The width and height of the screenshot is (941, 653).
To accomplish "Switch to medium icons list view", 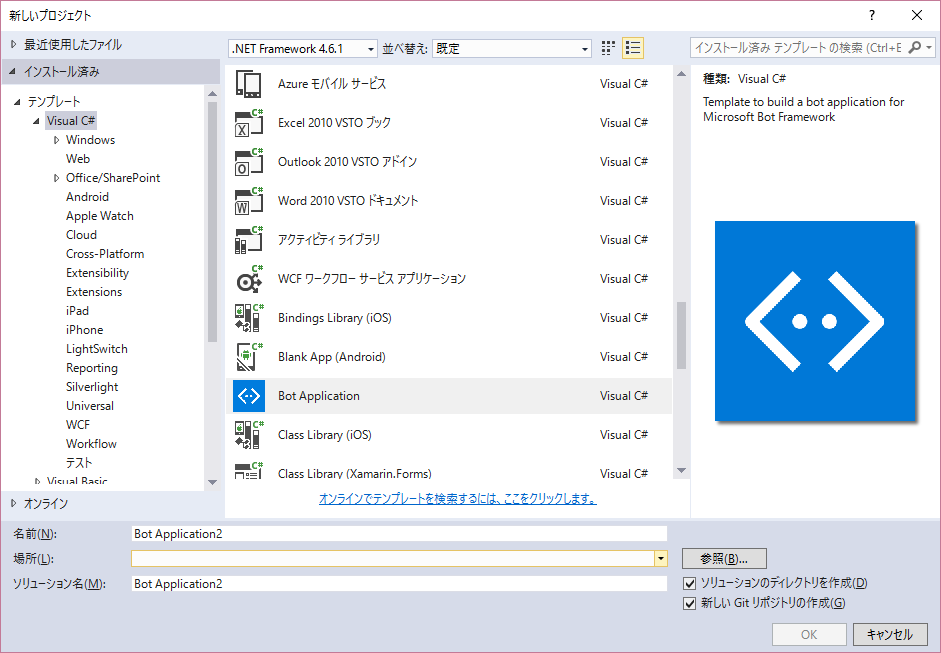I will pyautogui.click(x=633, y=48).
